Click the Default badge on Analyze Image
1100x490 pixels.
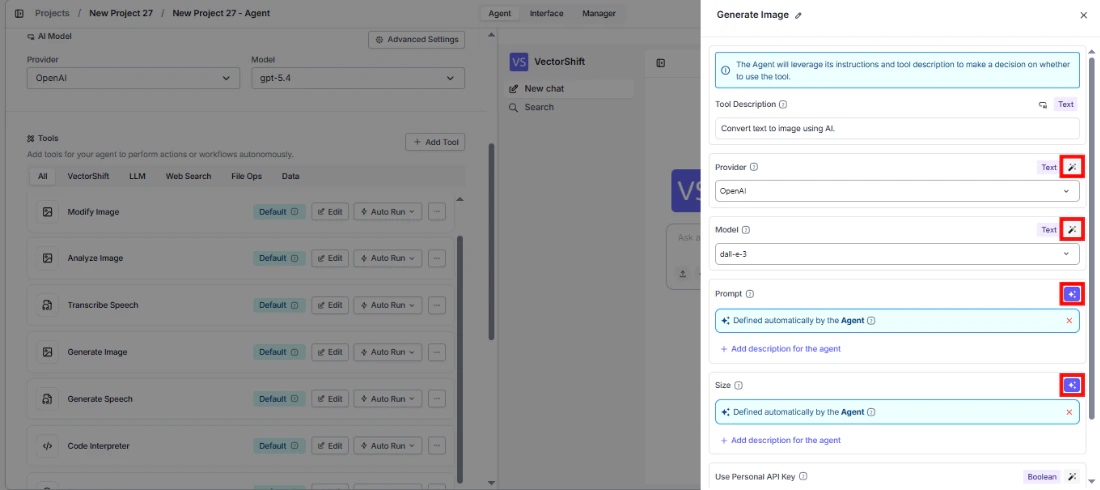(279, 258)
